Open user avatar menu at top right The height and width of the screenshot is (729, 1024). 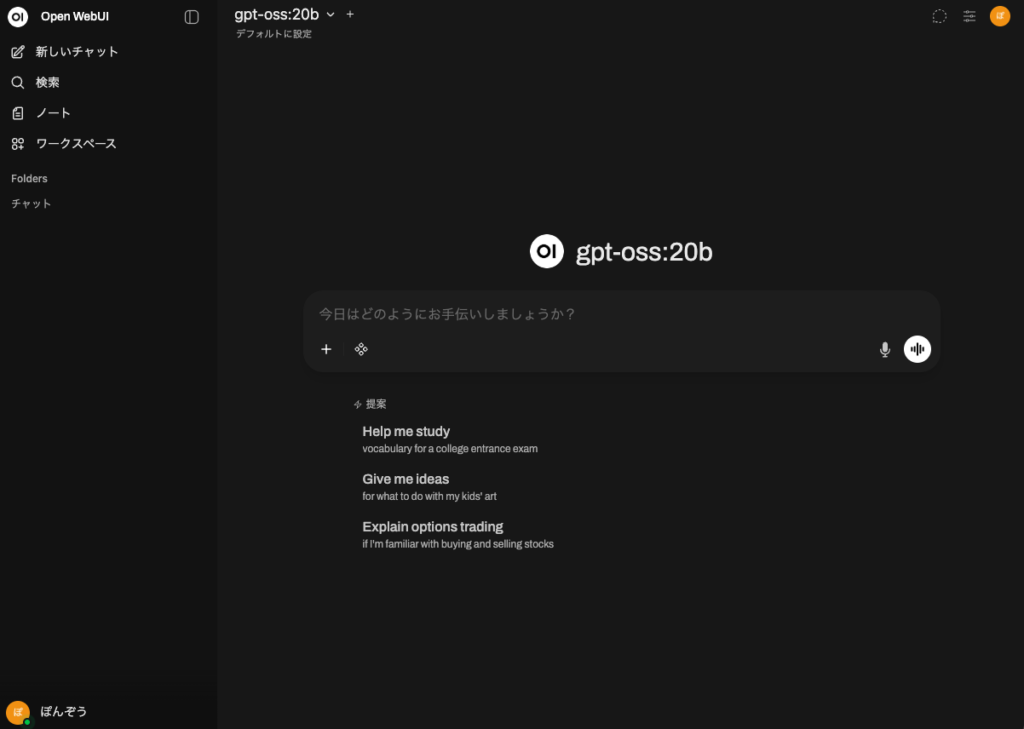click(999, 16)
